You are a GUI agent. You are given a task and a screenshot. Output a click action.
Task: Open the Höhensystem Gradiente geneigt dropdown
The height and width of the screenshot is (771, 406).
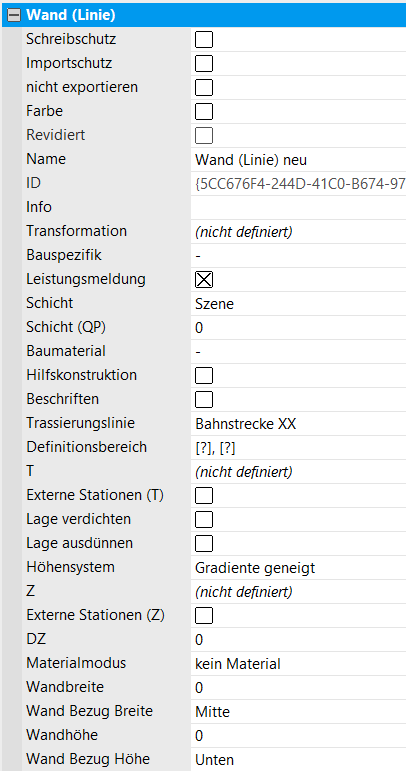pyautogui.click(x=298, y=568)
